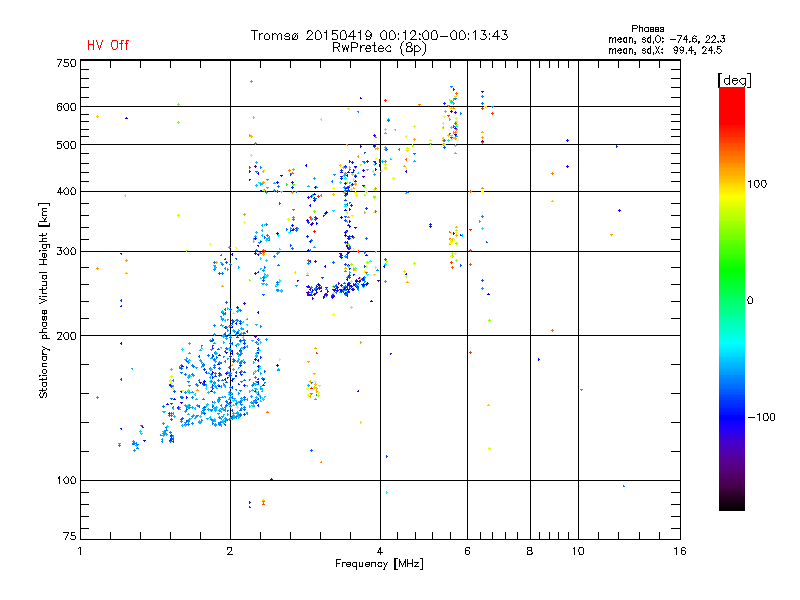The width and height of the screenshot is (800, 600).
Task: Click the mean, sd,X: 99.4 readout
Action: pyautogui.click(x=665, y=50)
